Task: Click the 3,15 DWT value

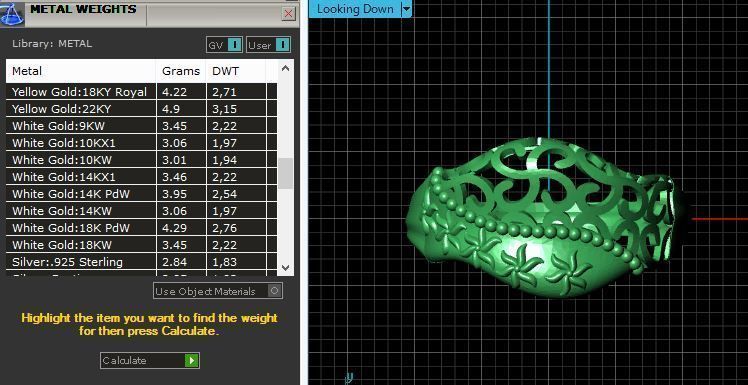Action: pyautogui.click(x=225, y=109)
